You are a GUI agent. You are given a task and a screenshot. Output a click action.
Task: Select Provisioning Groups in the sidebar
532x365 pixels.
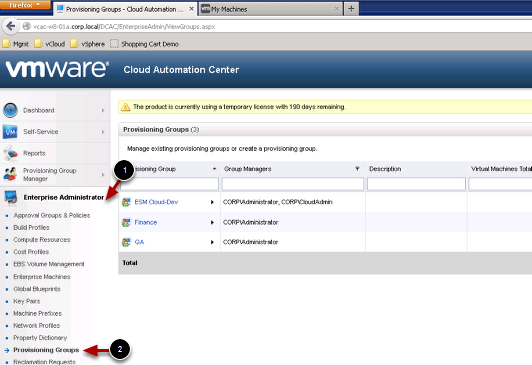pos(46,350)
